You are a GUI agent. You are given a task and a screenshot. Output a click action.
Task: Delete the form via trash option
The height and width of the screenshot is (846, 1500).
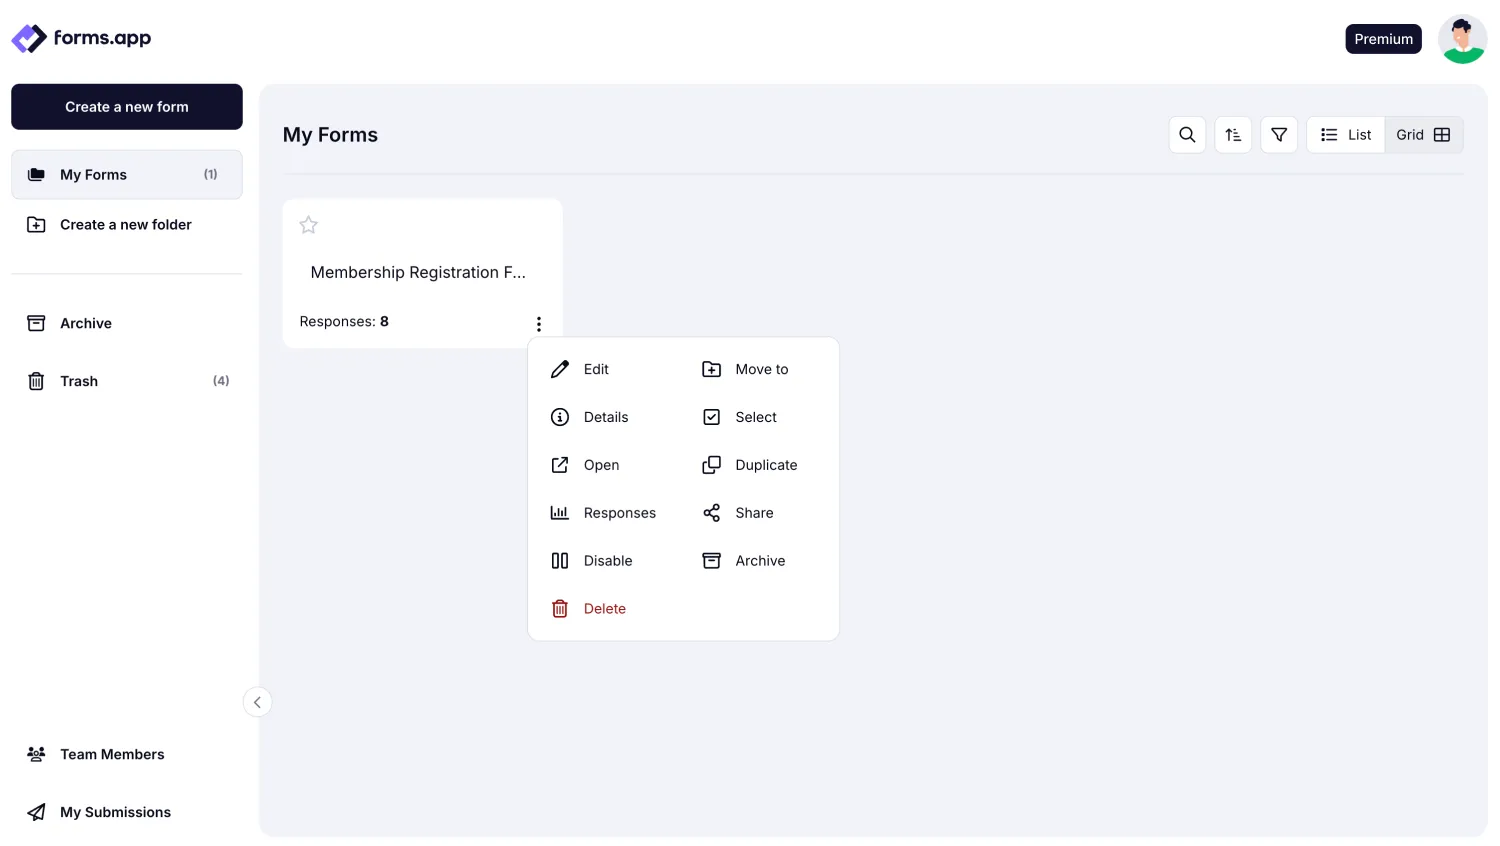603,609
